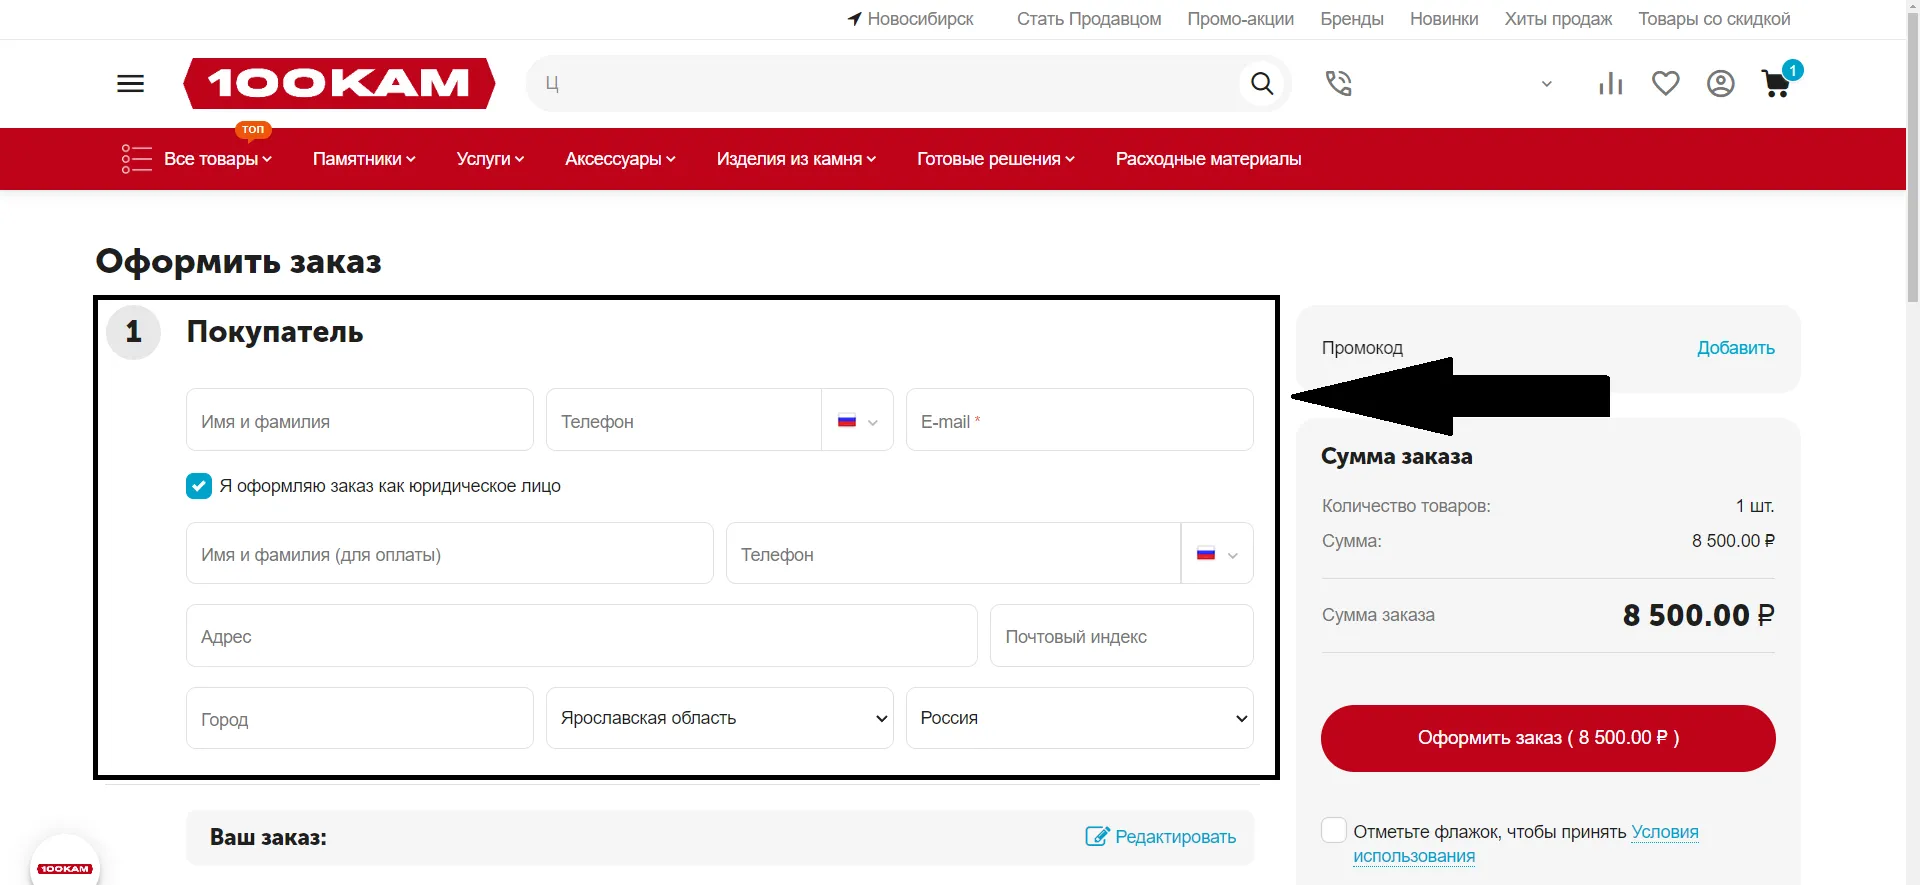Screen dimensions: 1920x885
Task: Open the Изделия из камня menu
Action: 795,159
